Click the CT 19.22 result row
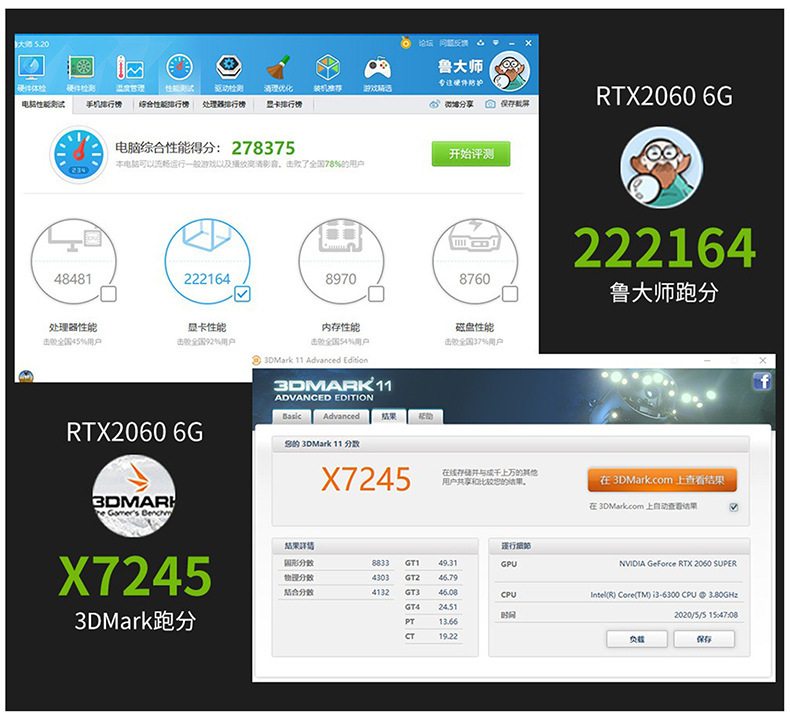790x721 pixels. point(432,636)
